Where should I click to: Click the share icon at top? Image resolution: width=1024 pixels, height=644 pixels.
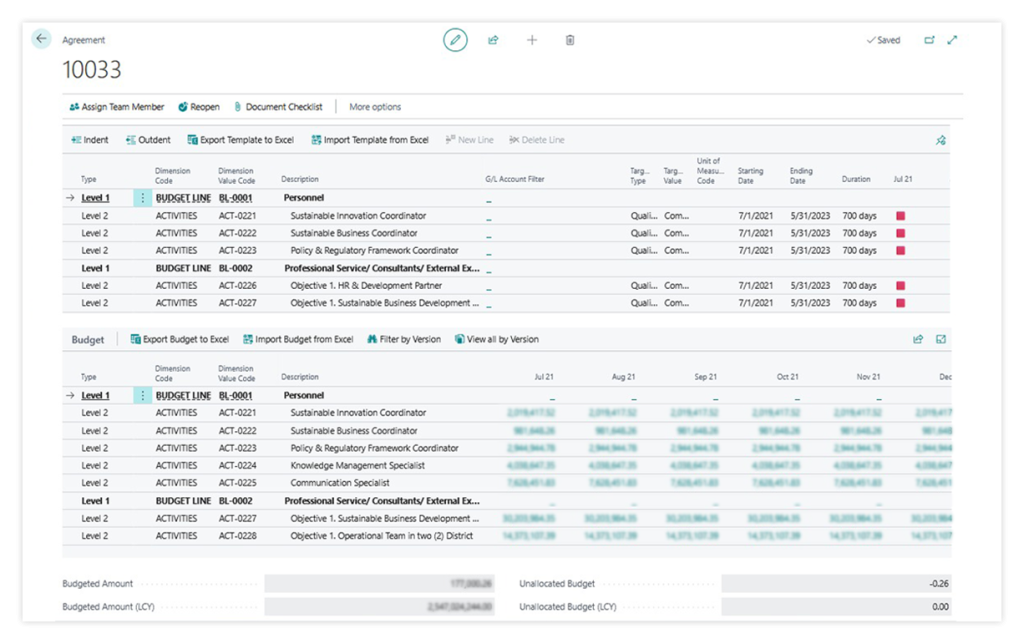(x=493, y=40)
